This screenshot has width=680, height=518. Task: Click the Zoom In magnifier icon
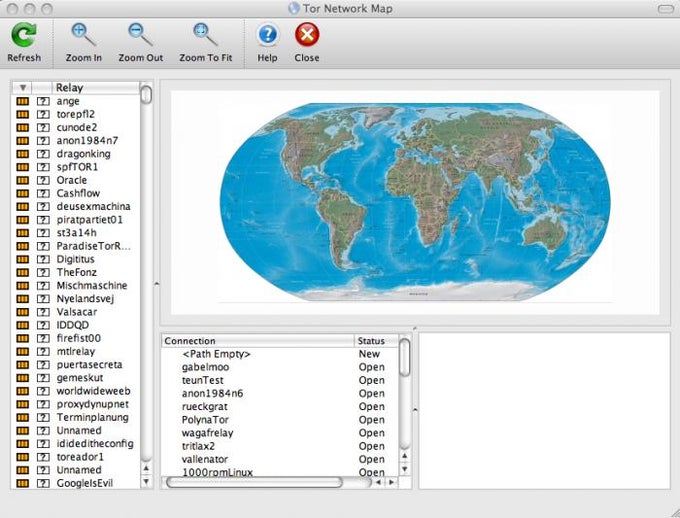83,35
